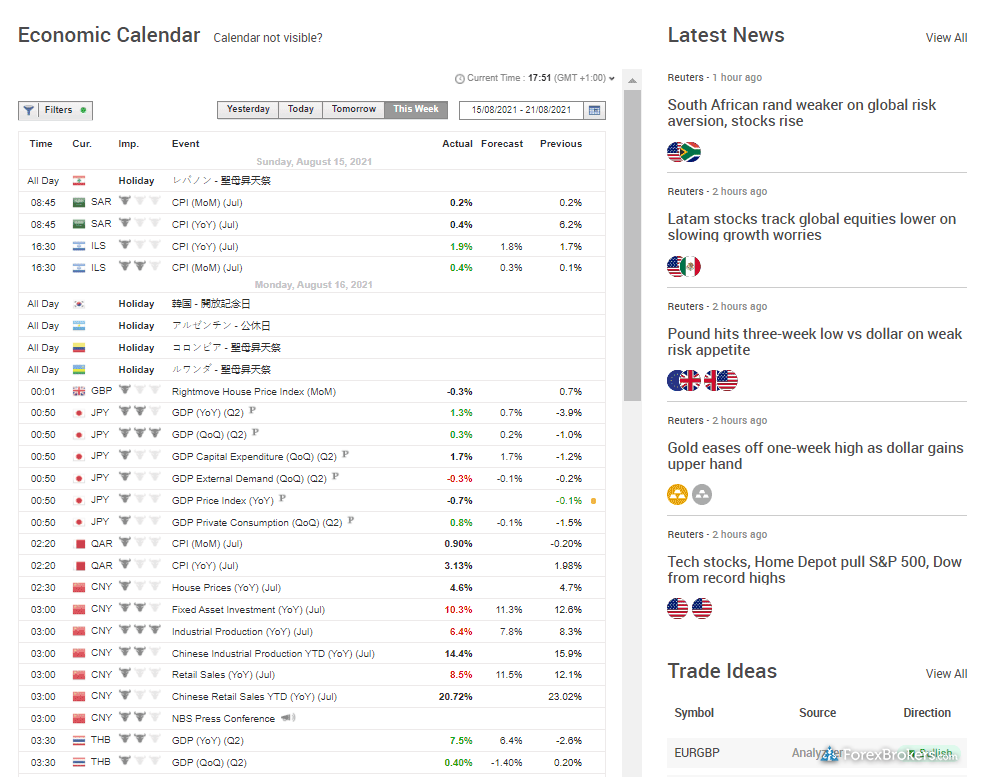The width and height of the screenshot is (983, 777).
Task: Click the gold coin icon under Gold news
Action: (678, 495)
